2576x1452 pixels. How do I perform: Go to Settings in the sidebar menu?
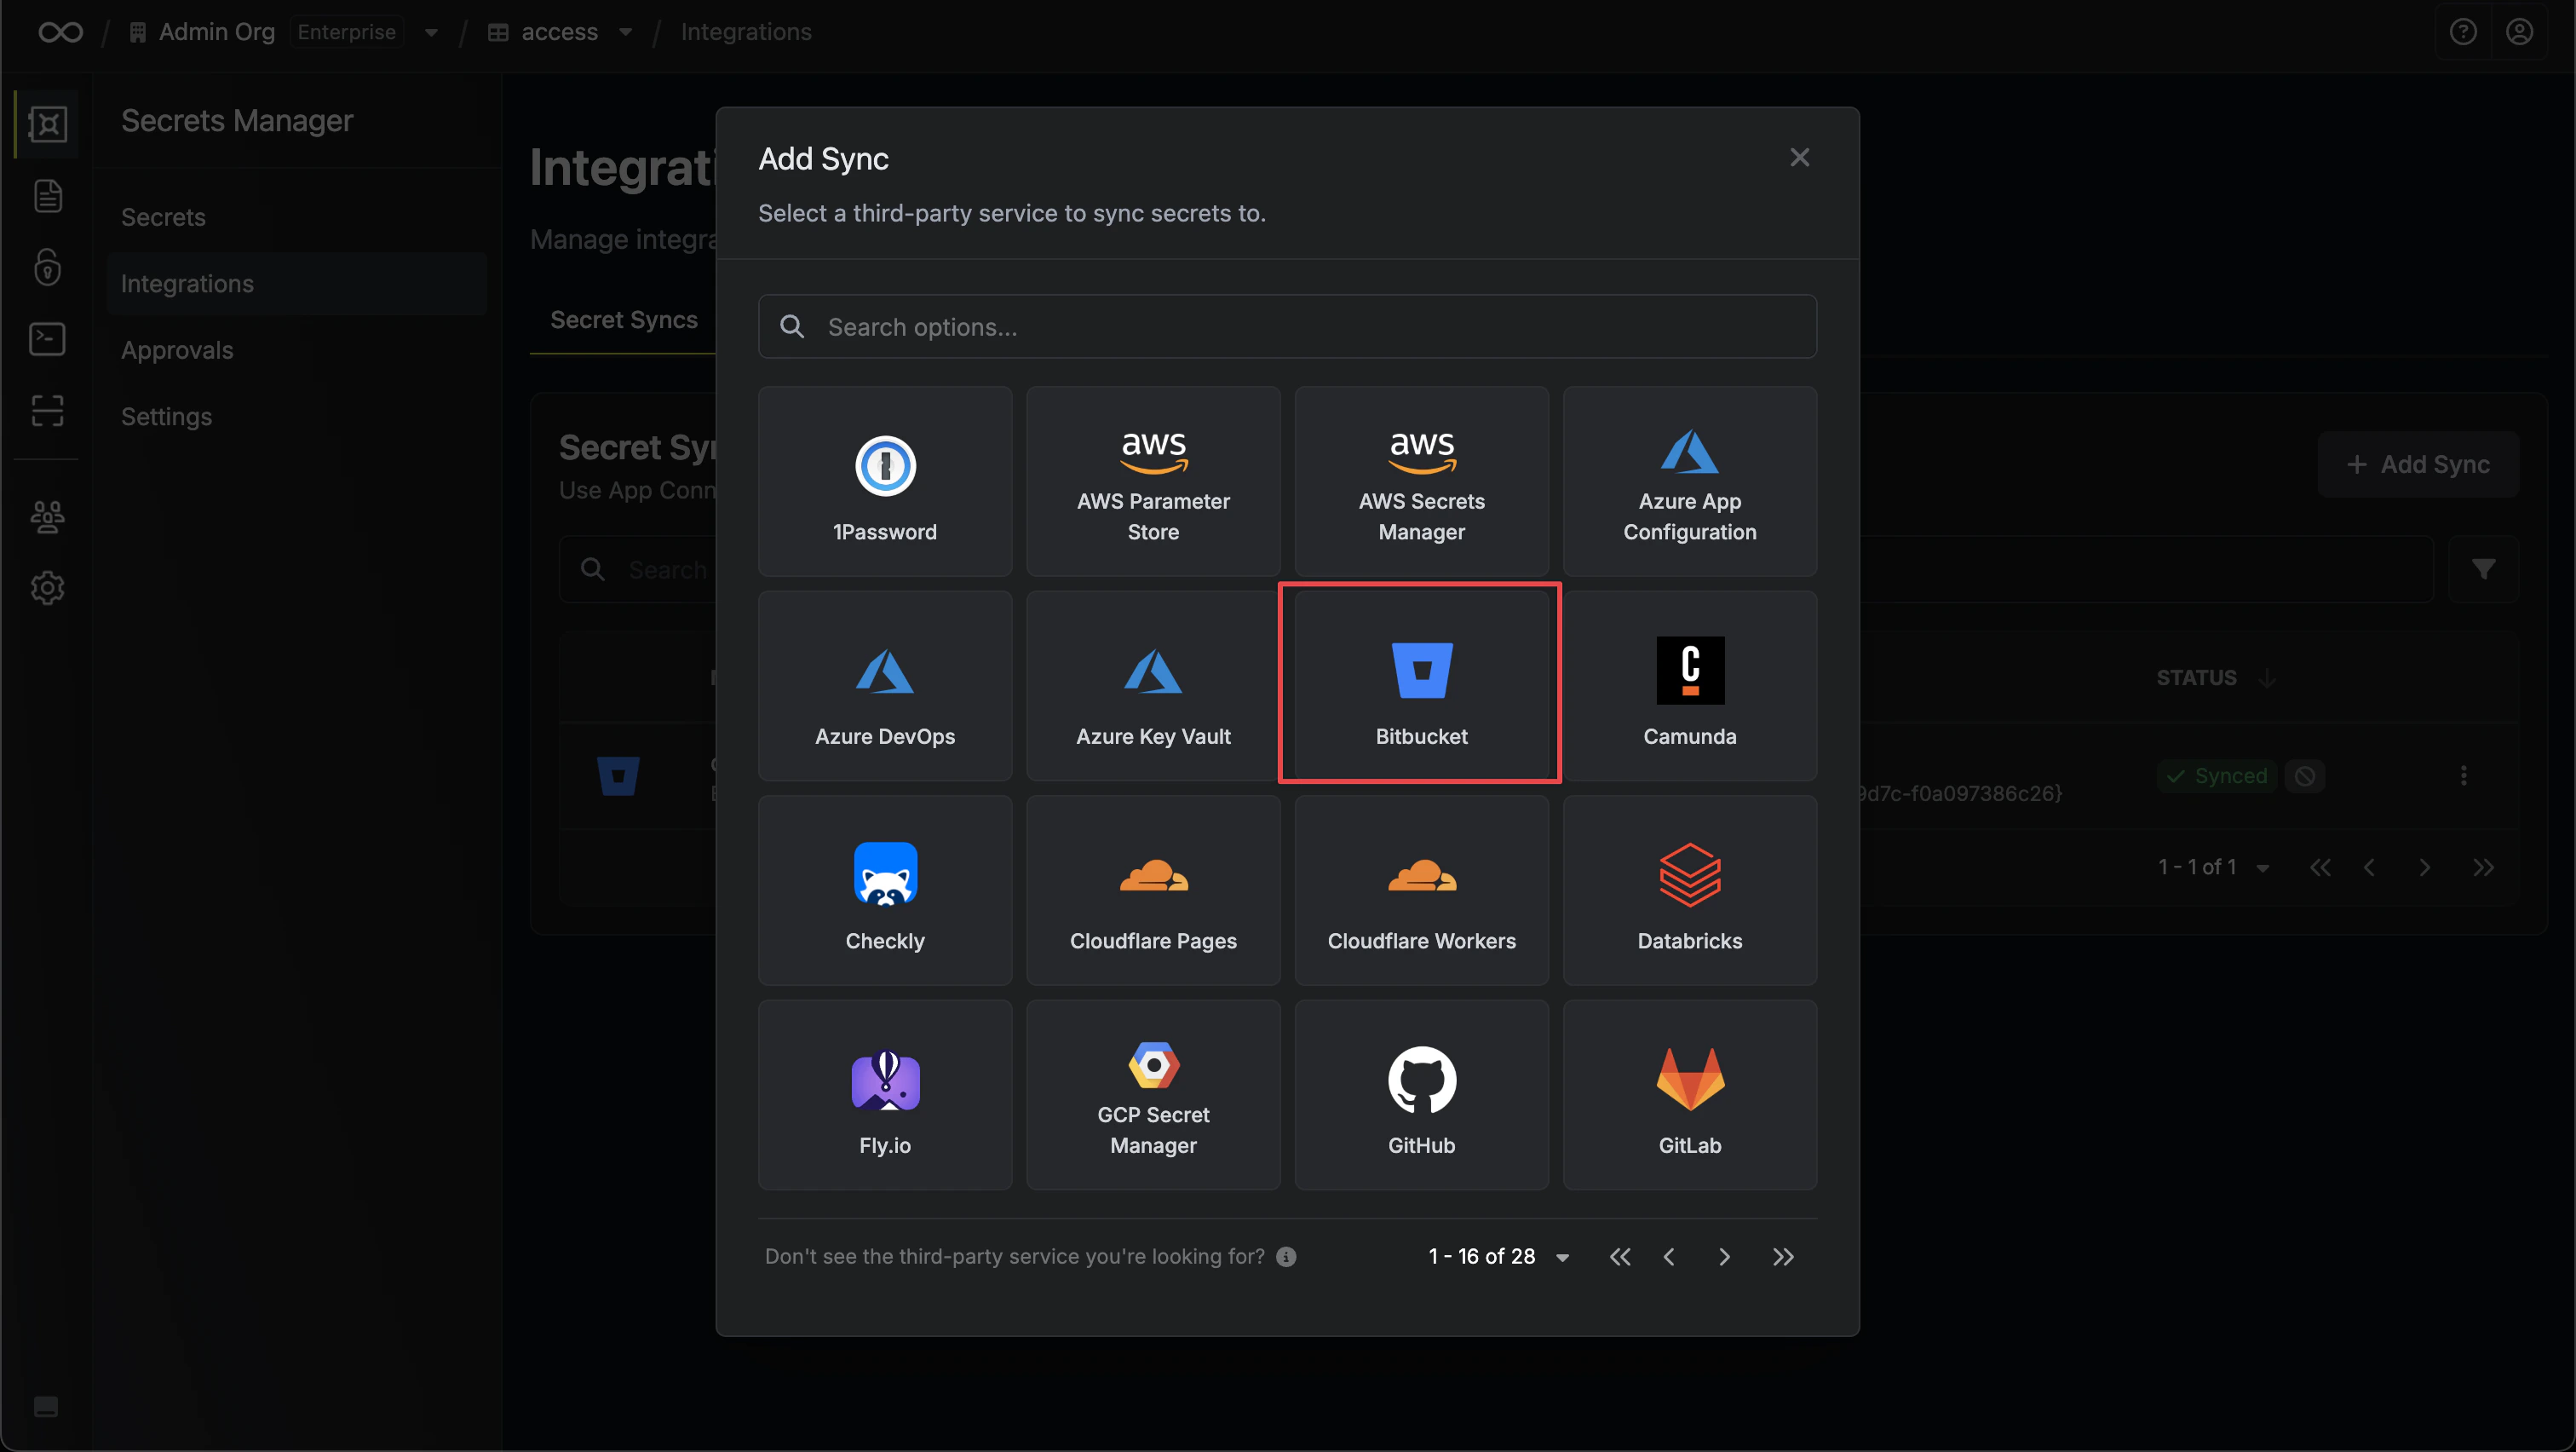(x=296, y=416)
